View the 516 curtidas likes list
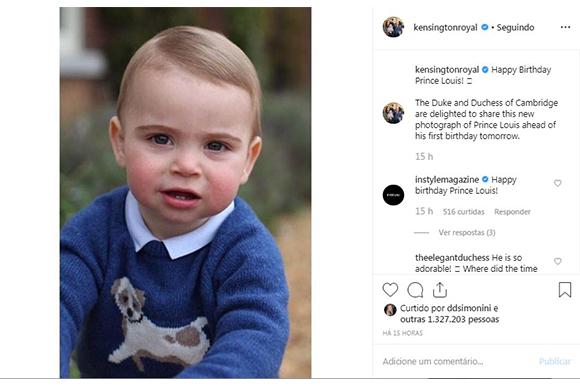580x387 pixels. click(x=463, y=212)
